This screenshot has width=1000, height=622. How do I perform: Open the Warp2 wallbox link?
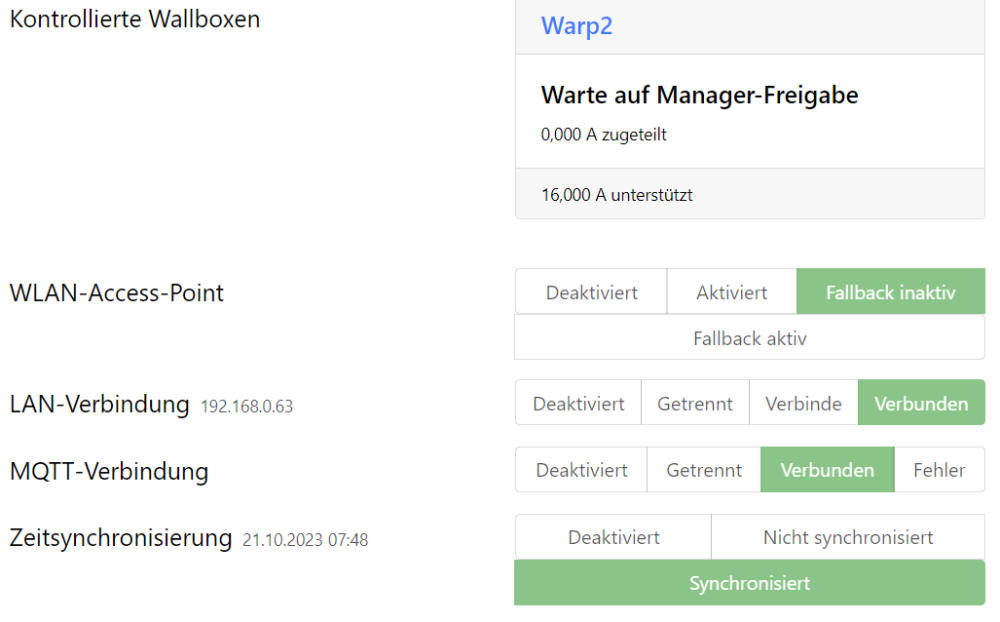[x=576, y=26]
